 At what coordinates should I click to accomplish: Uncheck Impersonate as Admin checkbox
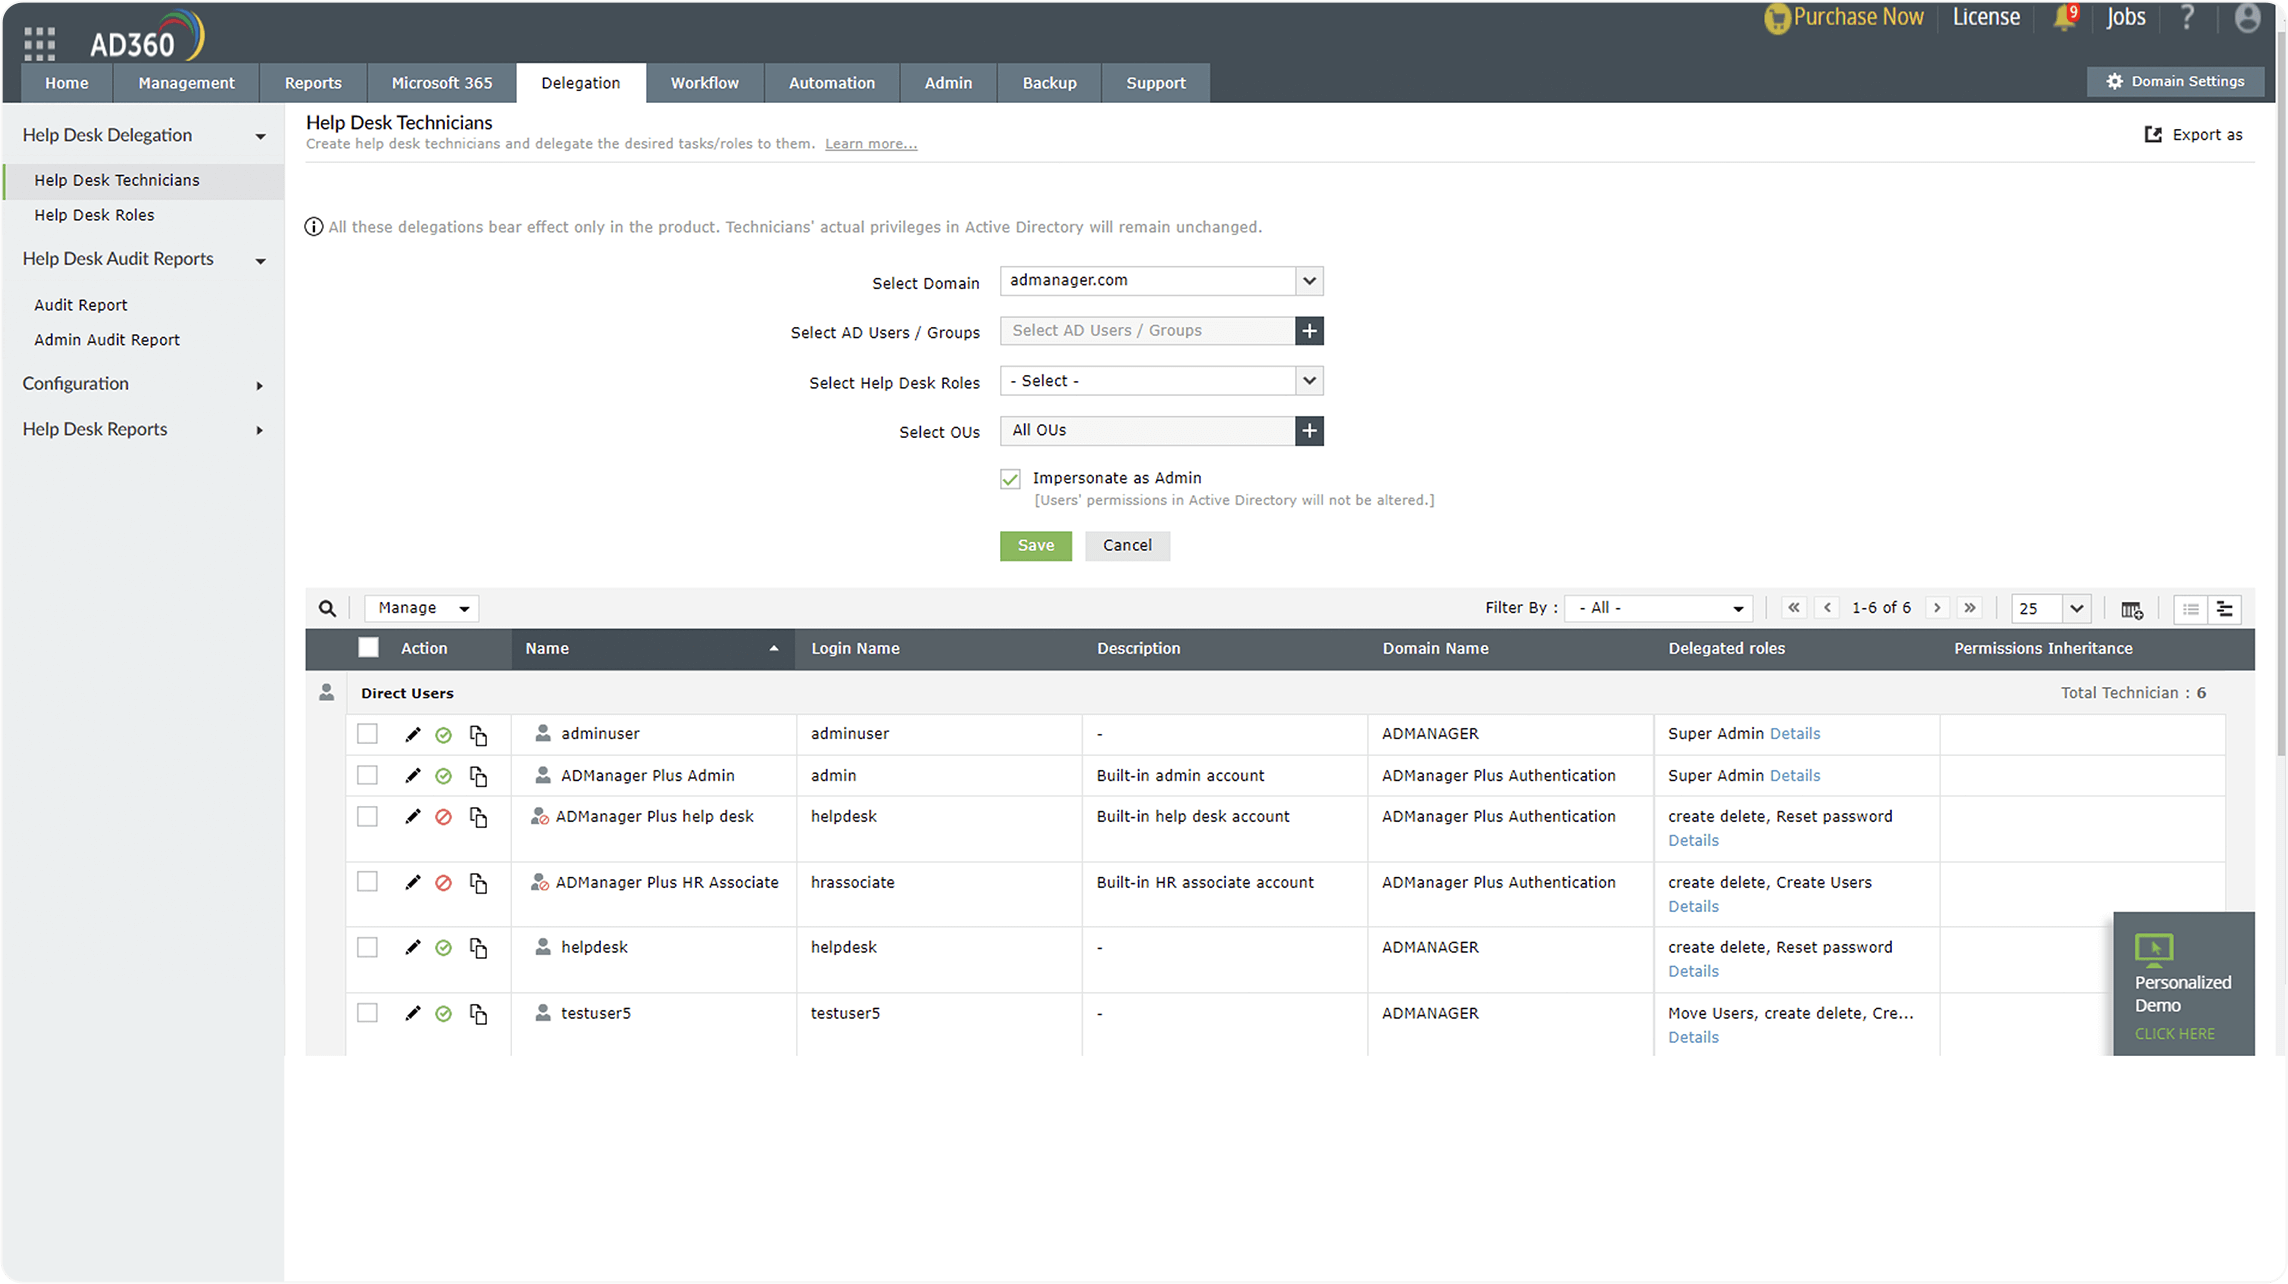point(1010,479)
